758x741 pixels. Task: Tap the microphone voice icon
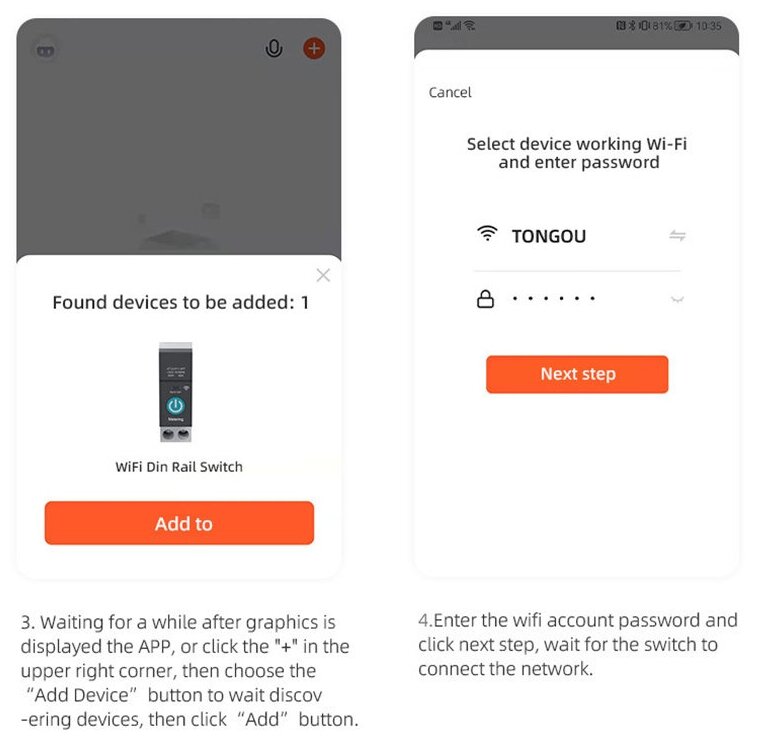pos(274,48)
